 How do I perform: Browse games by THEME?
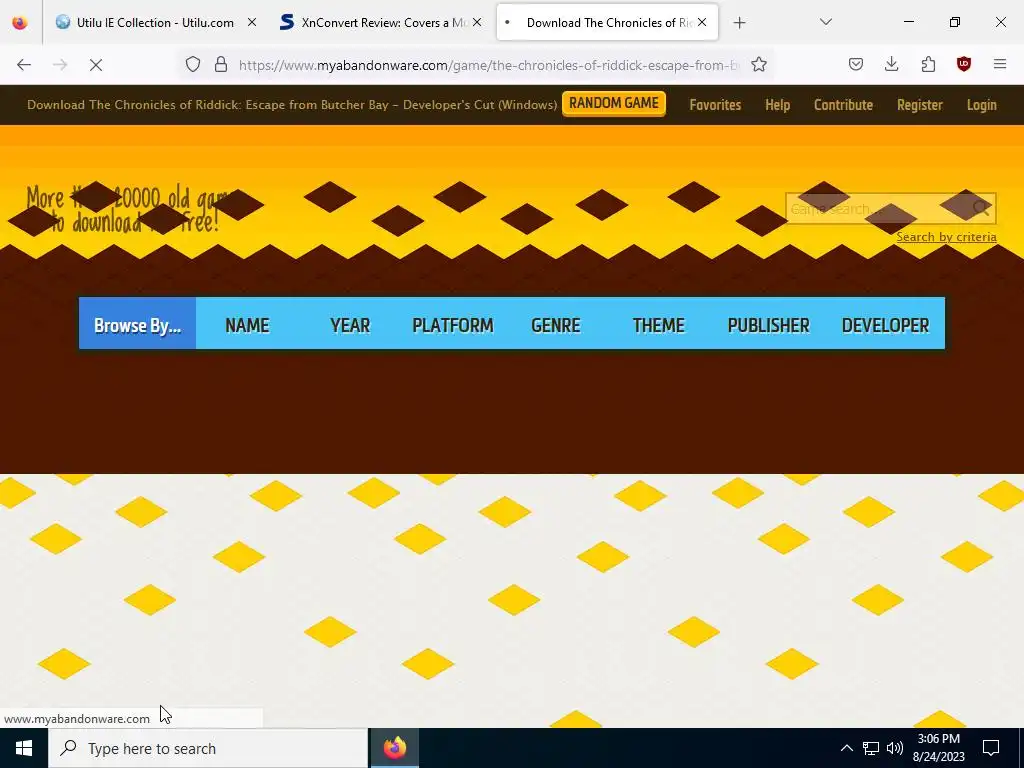[658, 325]
